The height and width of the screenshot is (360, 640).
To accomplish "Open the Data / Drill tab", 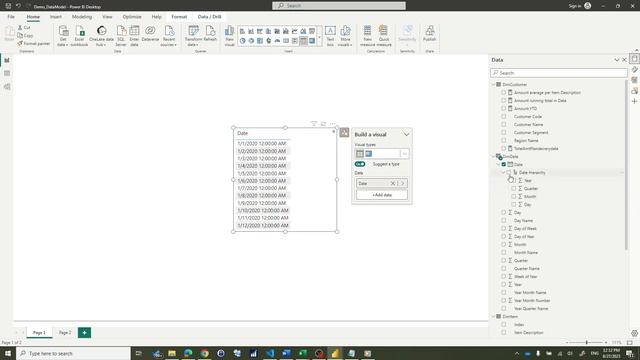I will coord(209,17).
